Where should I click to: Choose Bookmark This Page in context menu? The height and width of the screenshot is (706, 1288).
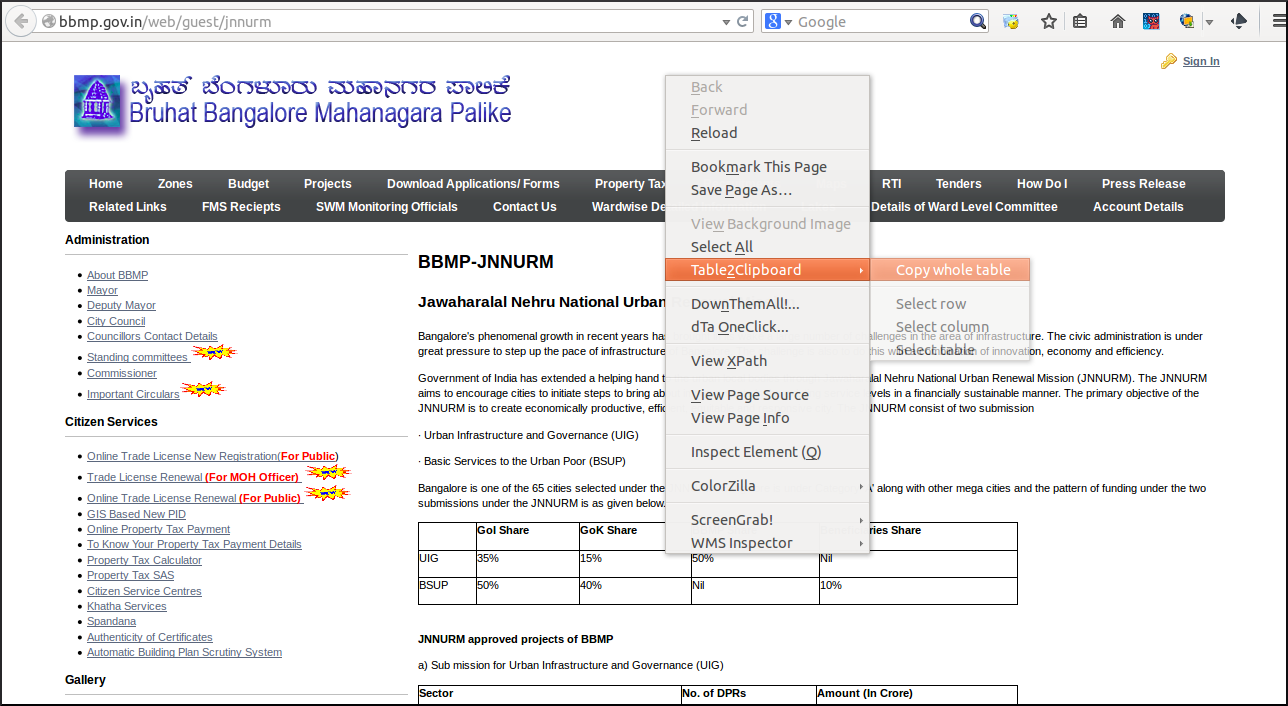(768, 167)
